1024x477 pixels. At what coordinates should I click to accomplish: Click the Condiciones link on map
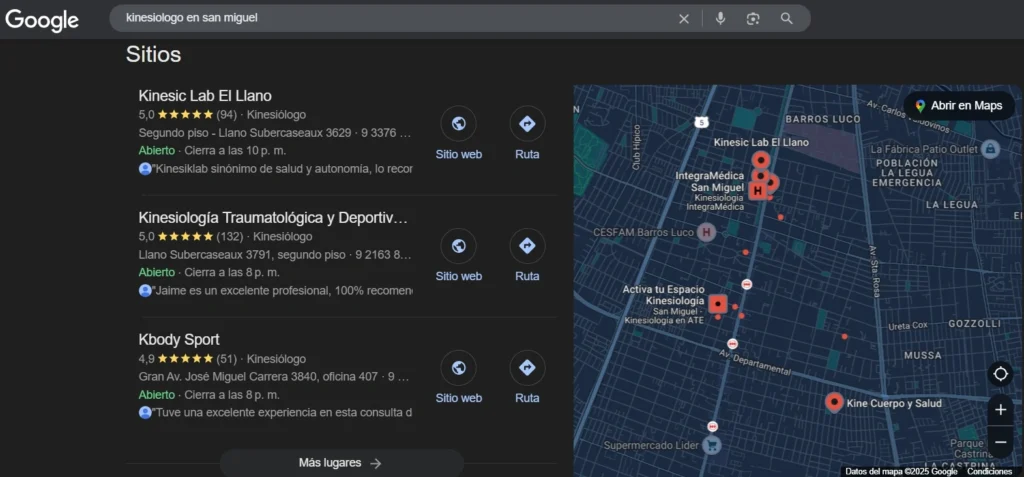(989, 472)
